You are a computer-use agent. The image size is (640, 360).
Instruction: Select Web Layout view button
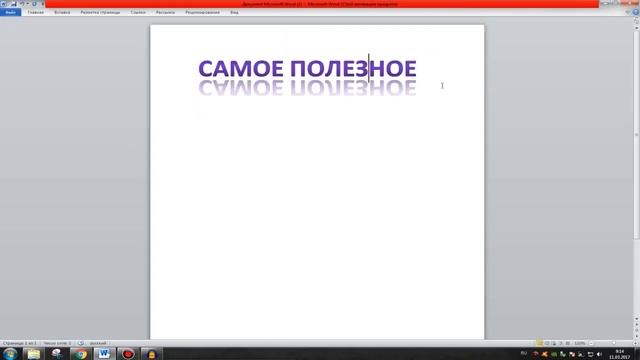click(x=554, y=343)
